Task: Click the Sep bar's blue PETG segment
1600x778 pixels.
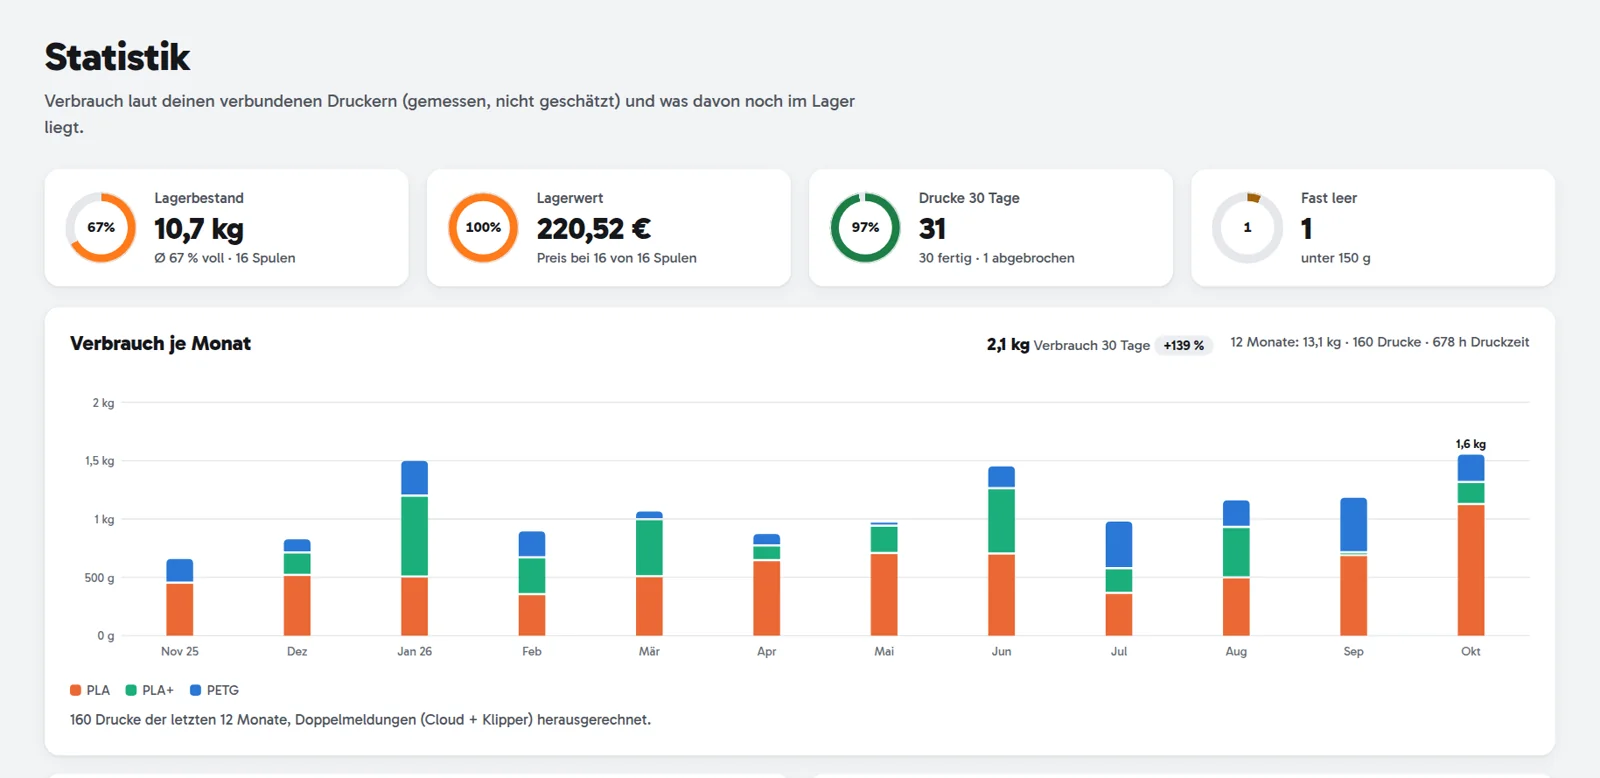Action: pos(1353,525)
